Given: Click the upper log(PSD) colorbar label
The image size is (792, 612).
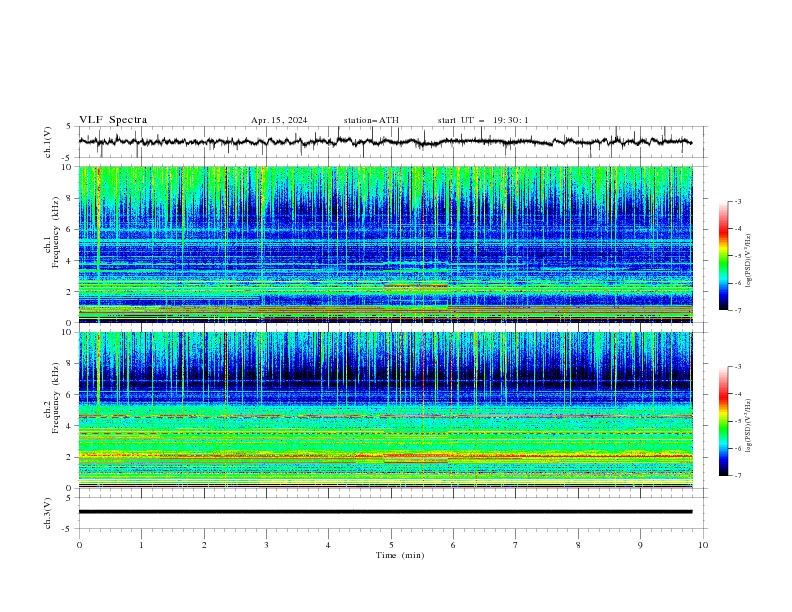Looking at the screenshot, I should click(x=748, y=261).
